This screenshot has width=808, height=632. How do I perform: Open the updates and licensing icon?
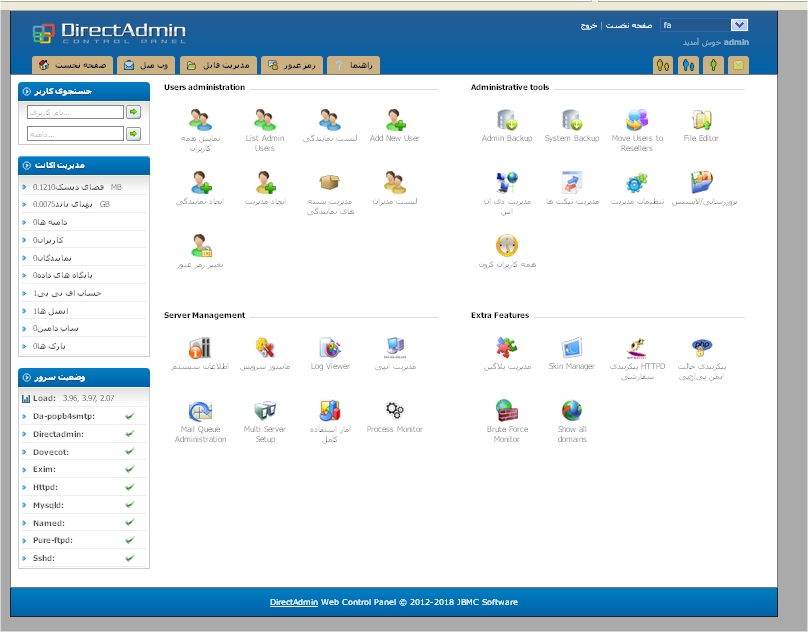(701, 182)
